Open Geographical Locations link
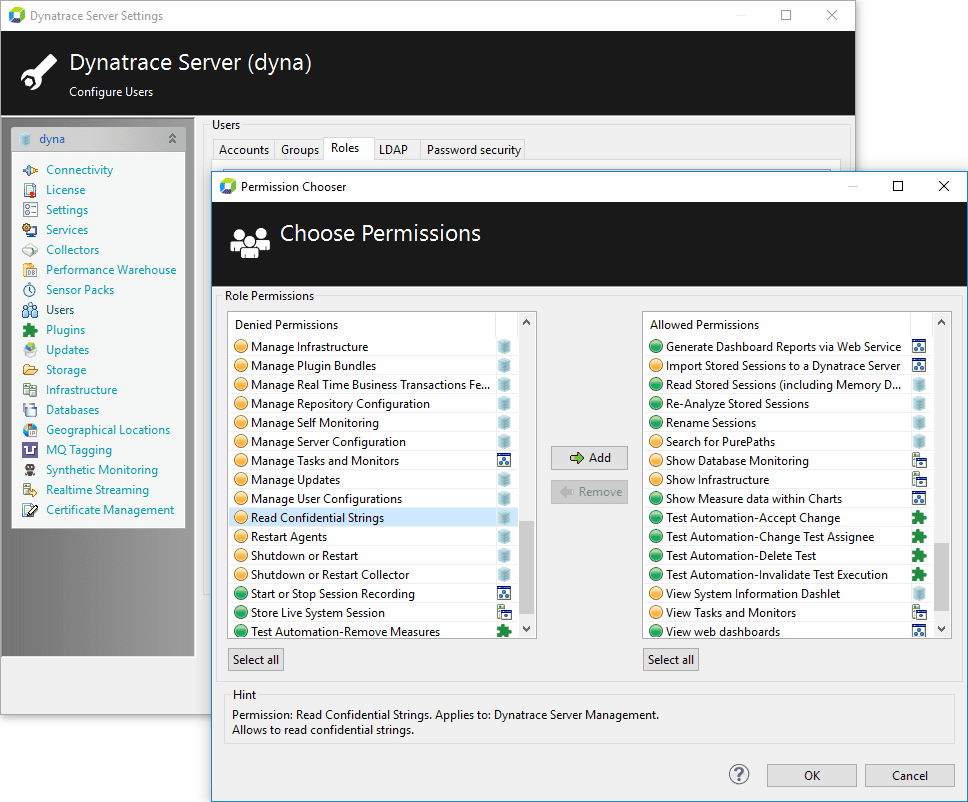This screenshot has width=968, height=802. click(x=108, y=430)
